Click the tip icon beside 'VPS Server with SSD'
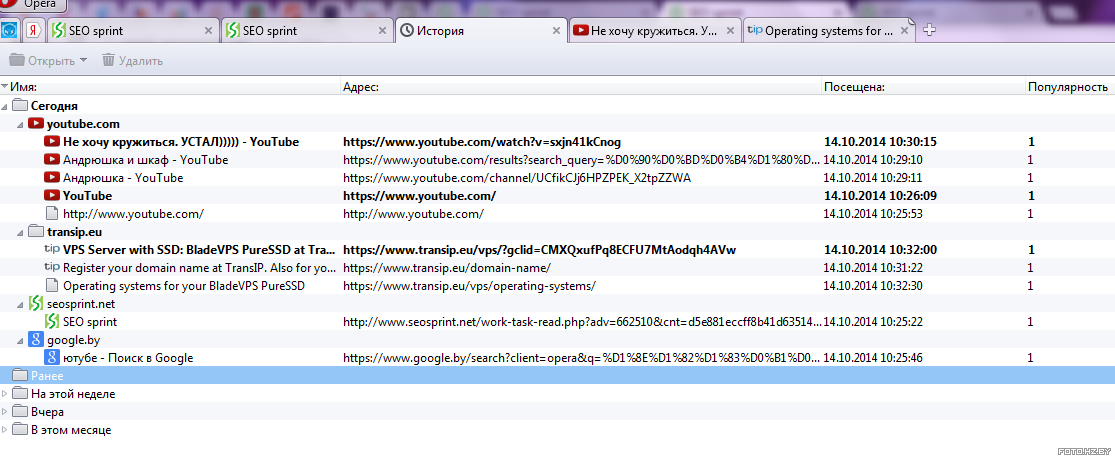Image resolution: width=1115 pixels, height=459 pixels. click(51, 250)
